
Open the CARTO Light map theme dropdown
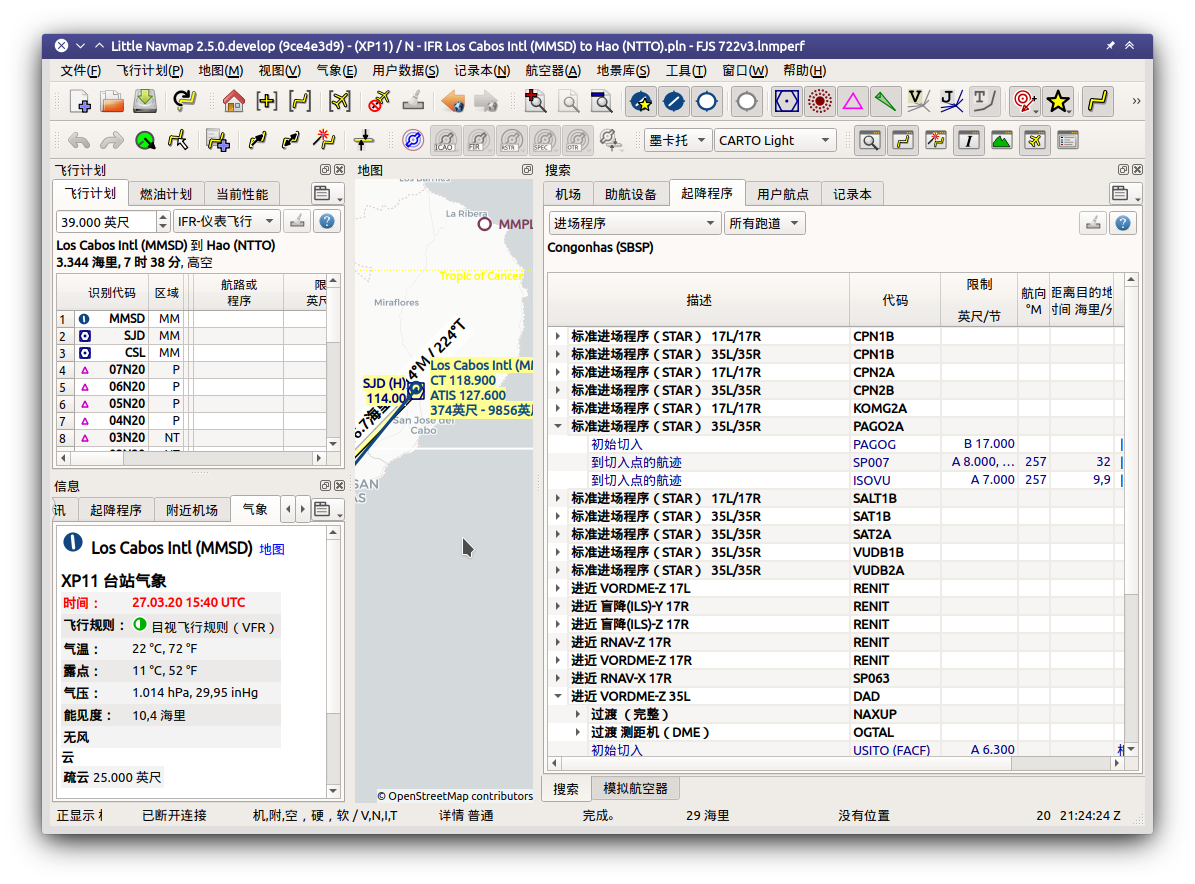pos(775,139)
